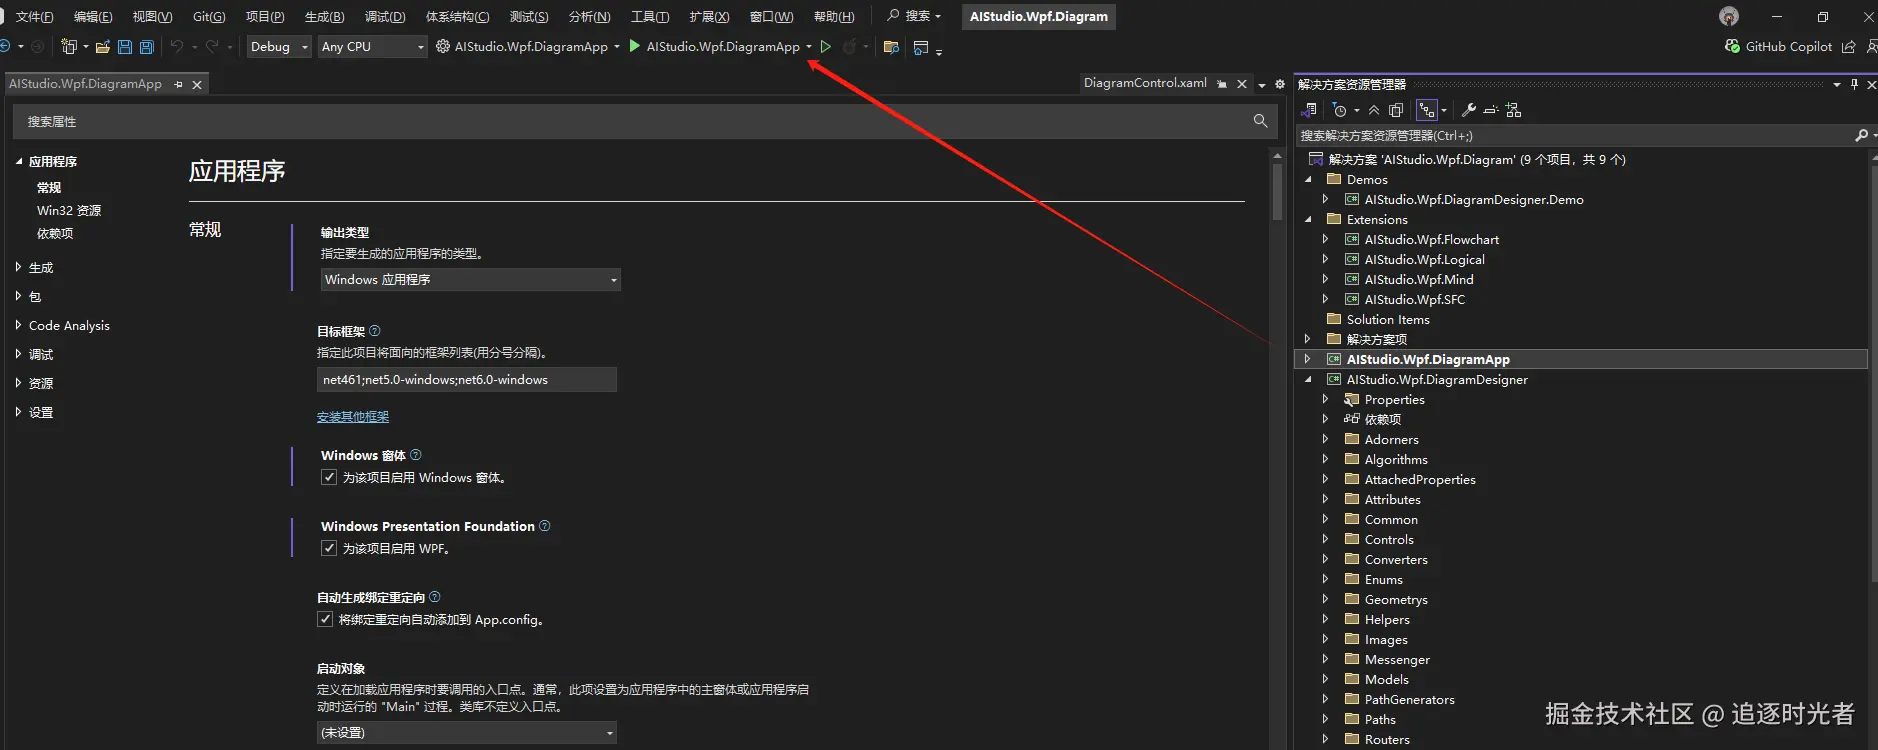Click the magnifier icon in the property search box
This screenshot has width=1878, height=750.
[1260, 121]
